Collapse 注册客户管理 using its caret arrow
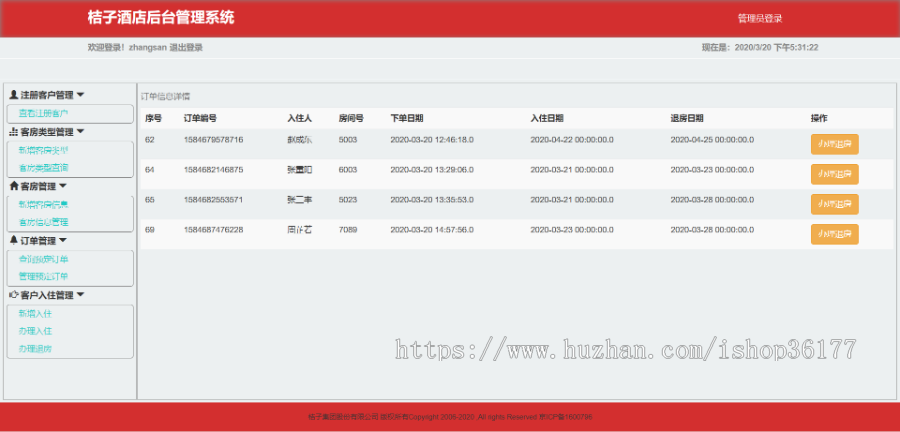This screenshot has width=900, height=432. coord(80,95)
